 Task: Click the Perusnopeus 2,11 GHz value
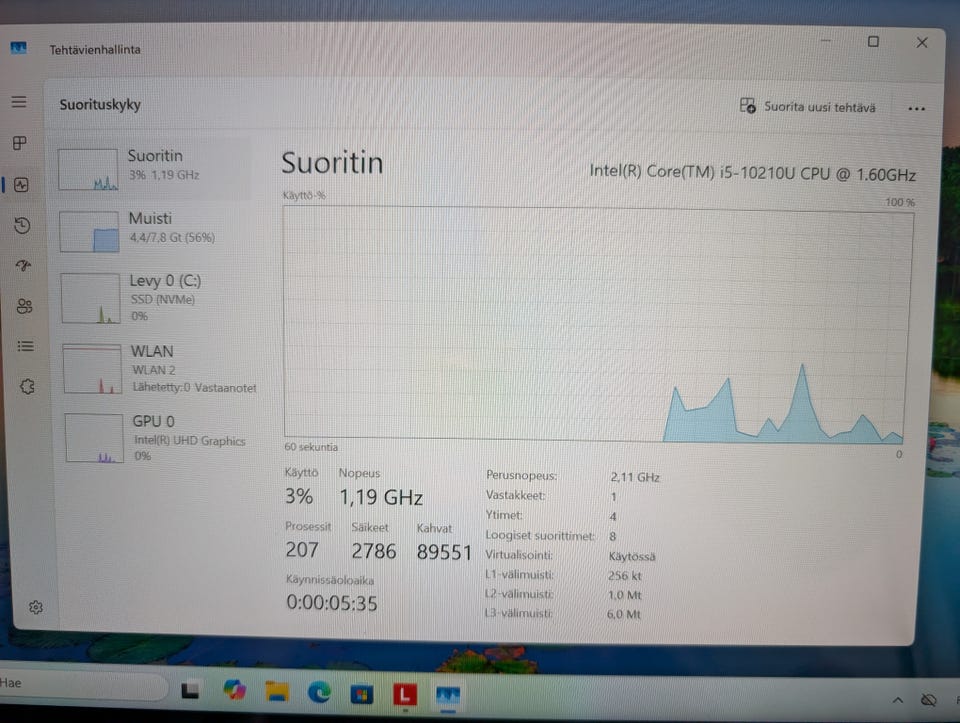coord(635,477)
